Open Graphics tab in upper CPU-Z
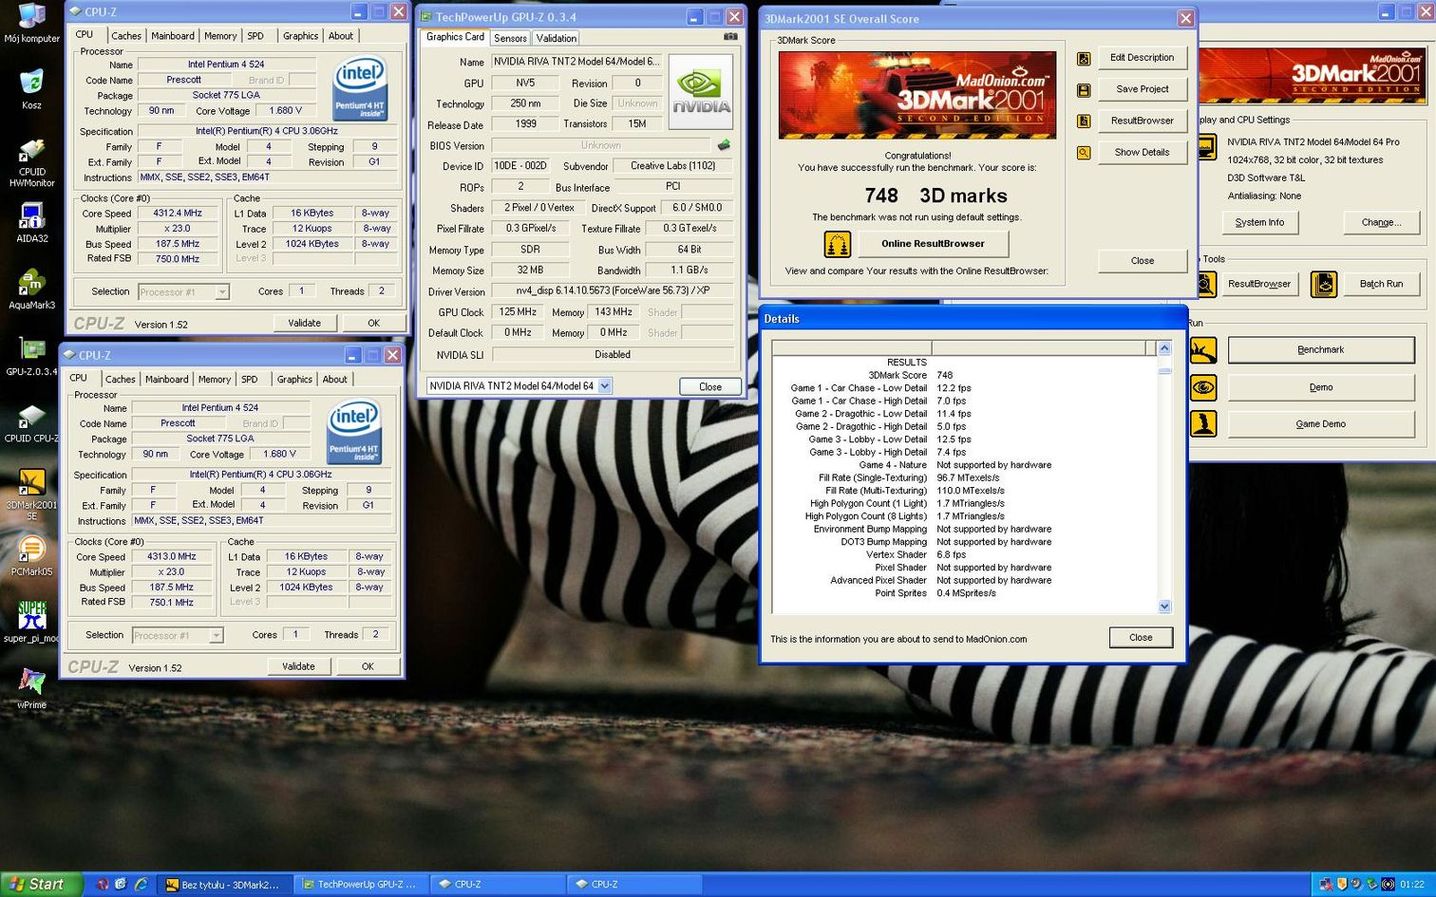1436x897 pixels. tap(300, 36)
